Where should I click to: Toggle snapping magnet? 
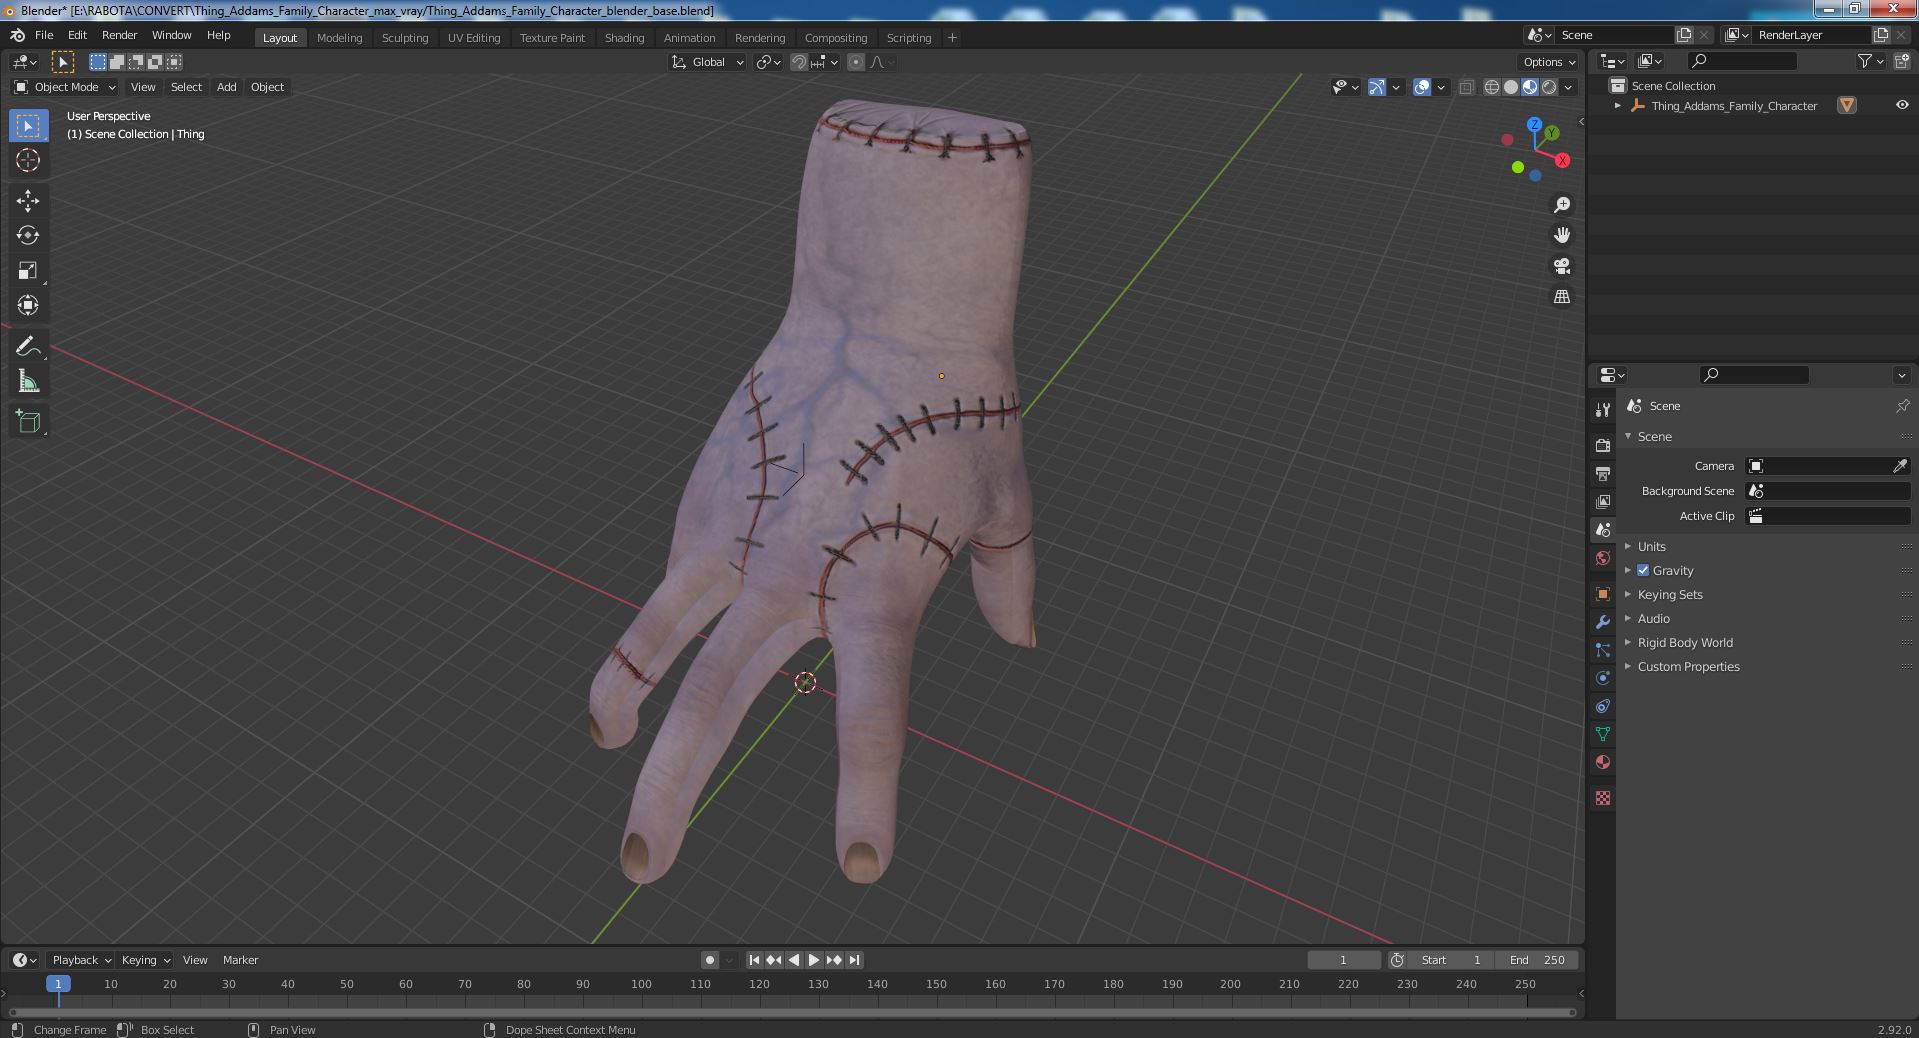(798, 62)
